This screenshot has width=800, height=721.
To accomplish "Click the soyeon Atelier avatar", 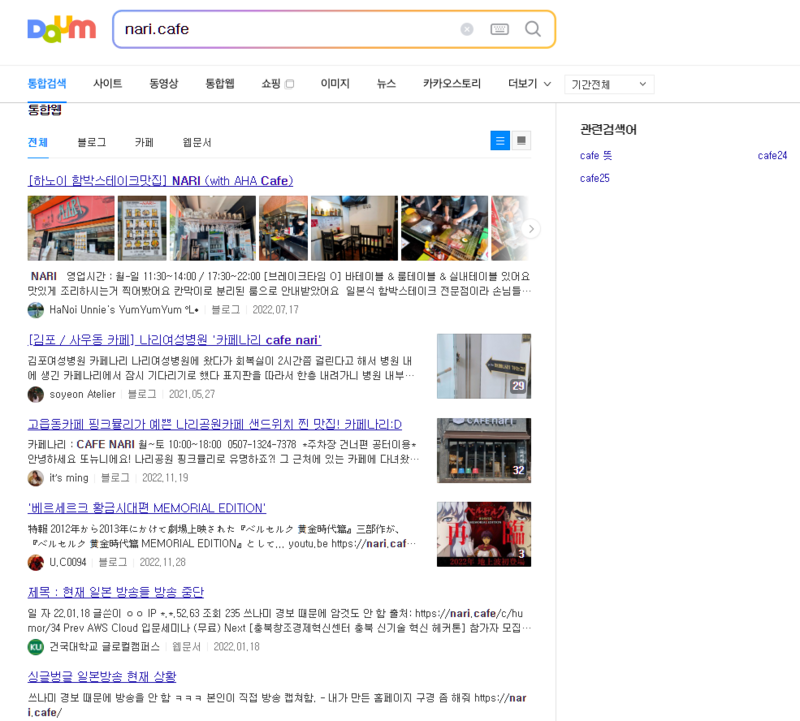I will point(36,394).
